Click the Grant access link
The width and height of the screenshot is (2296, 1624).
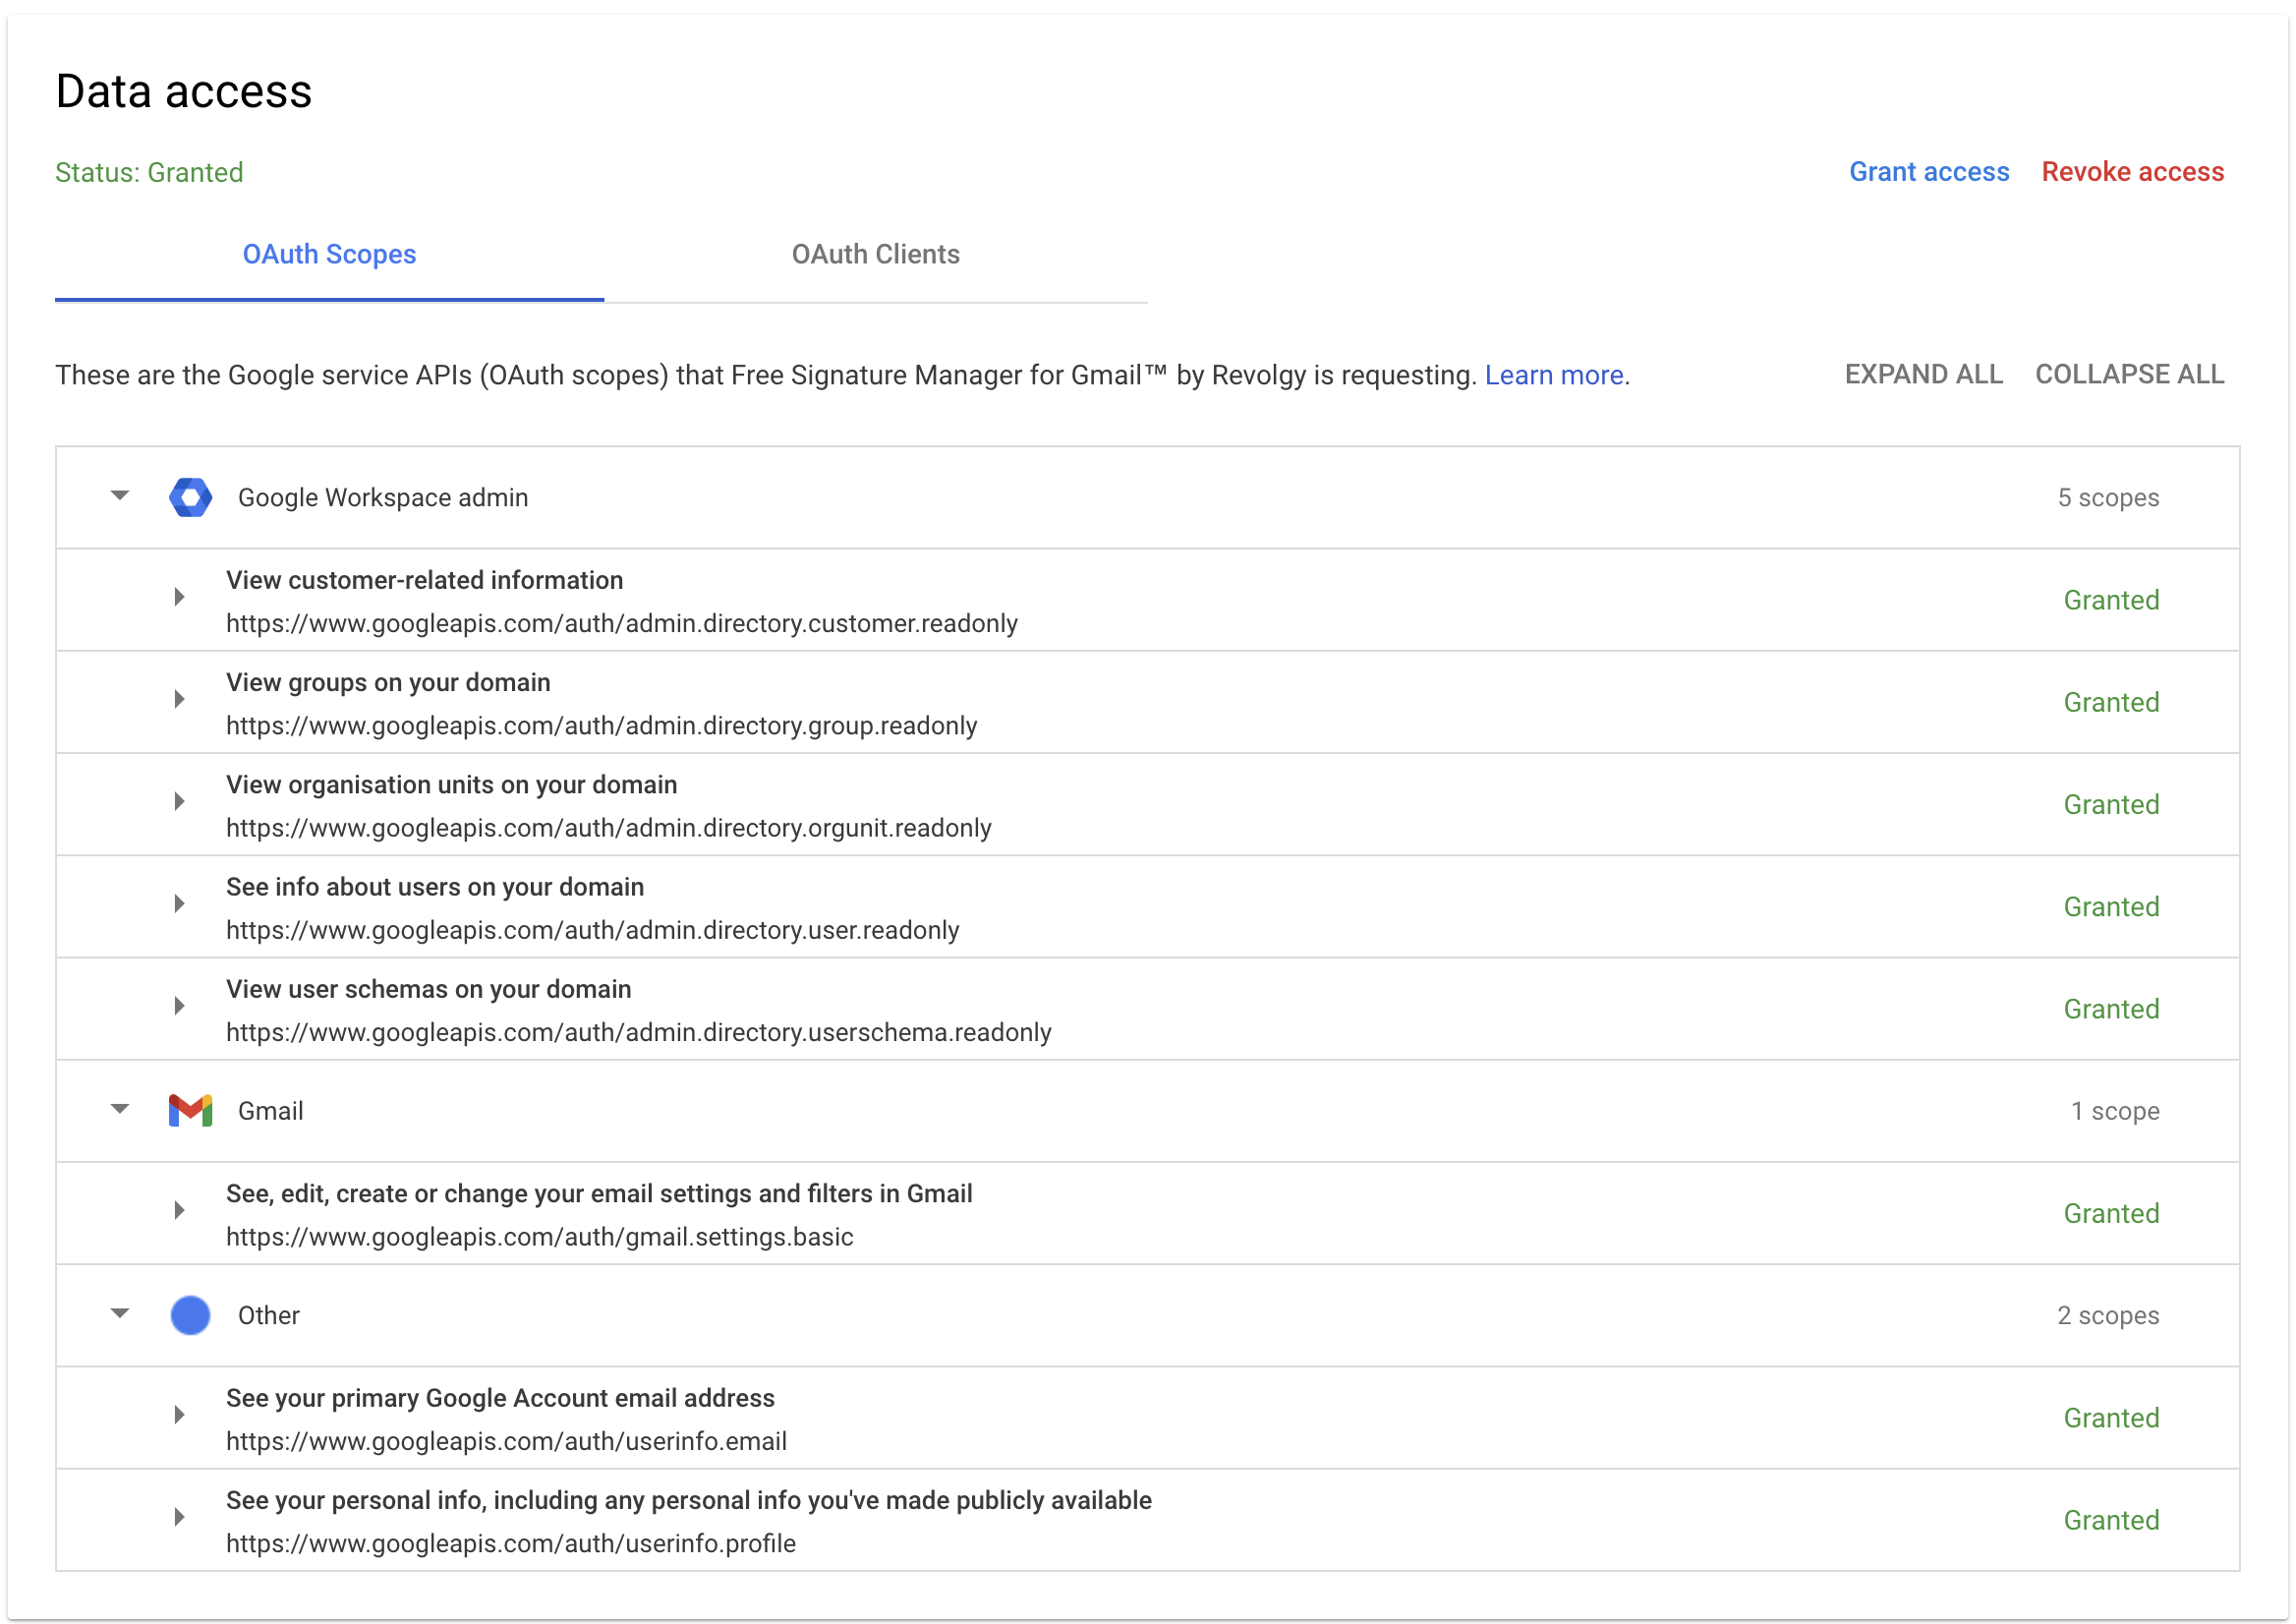(x=1928, y=172)
